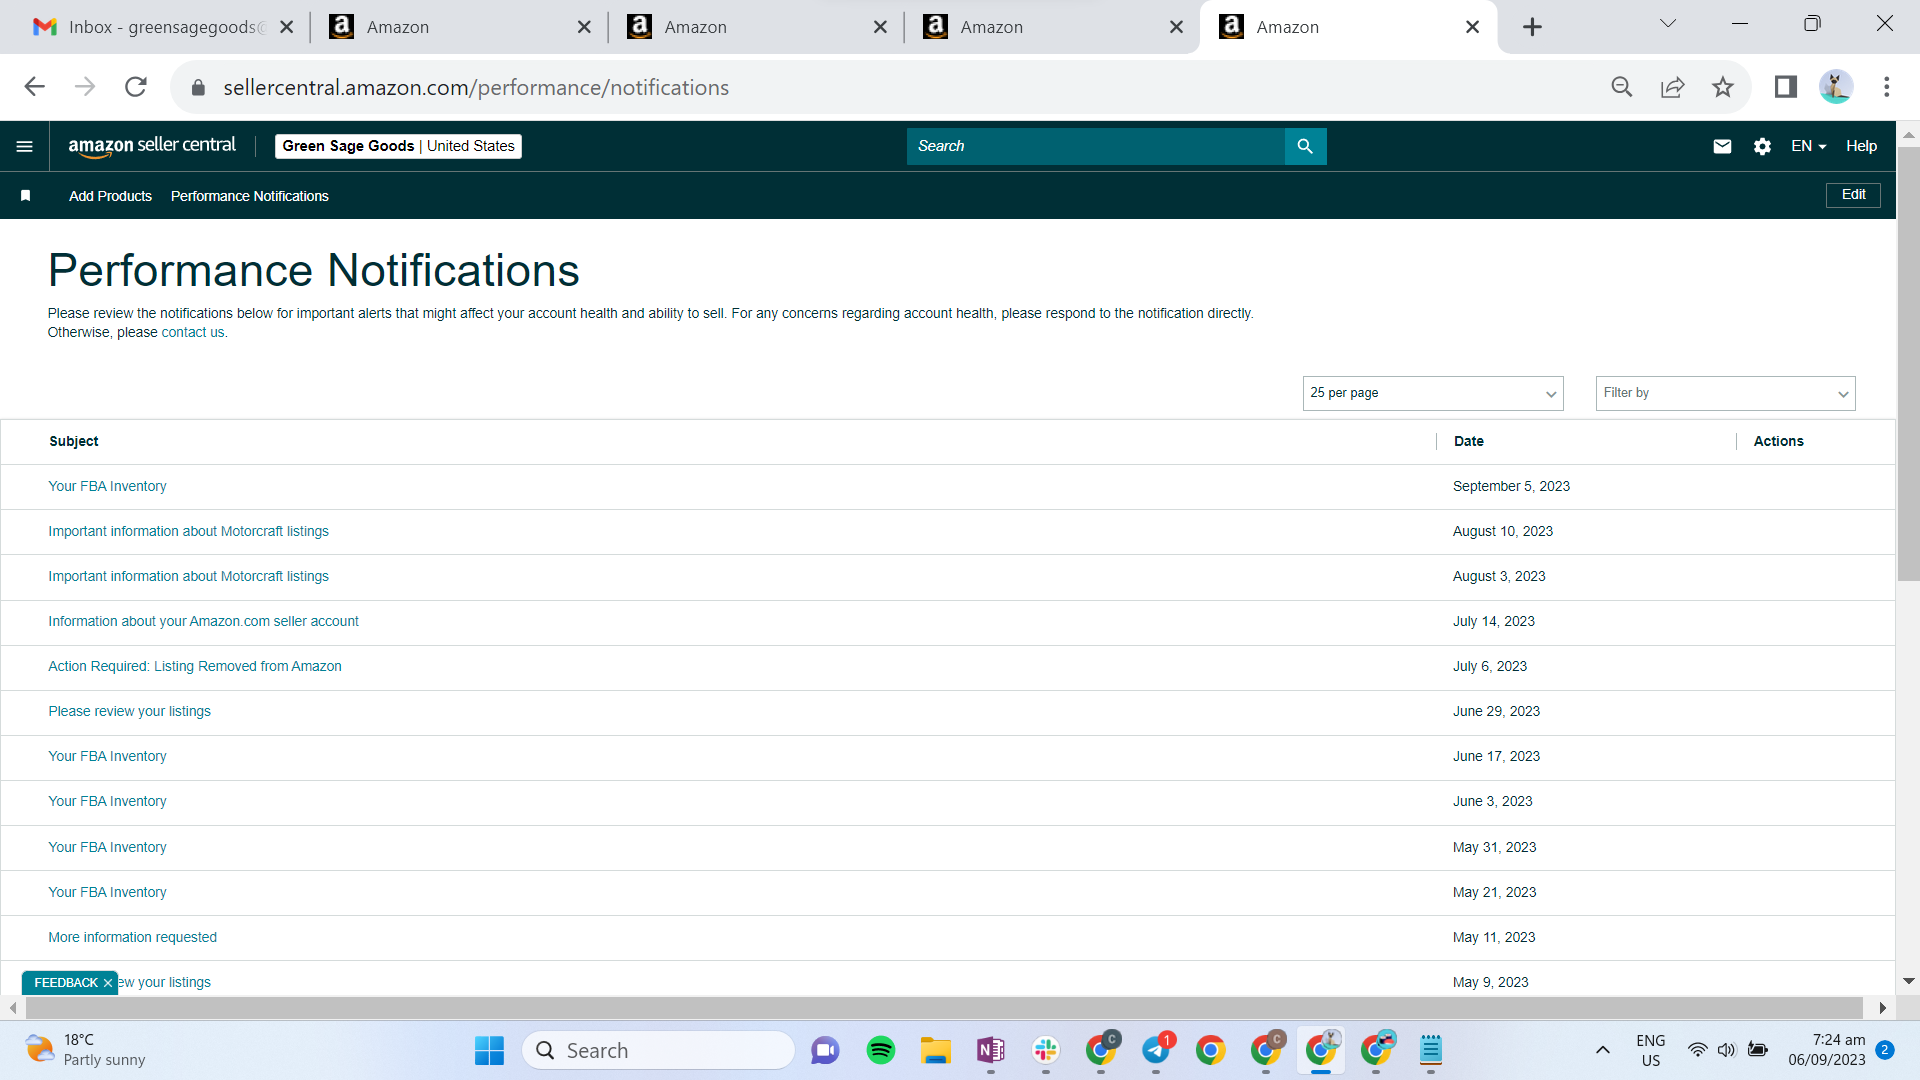Open Slack from the taskbar

coord(1046,1050)
